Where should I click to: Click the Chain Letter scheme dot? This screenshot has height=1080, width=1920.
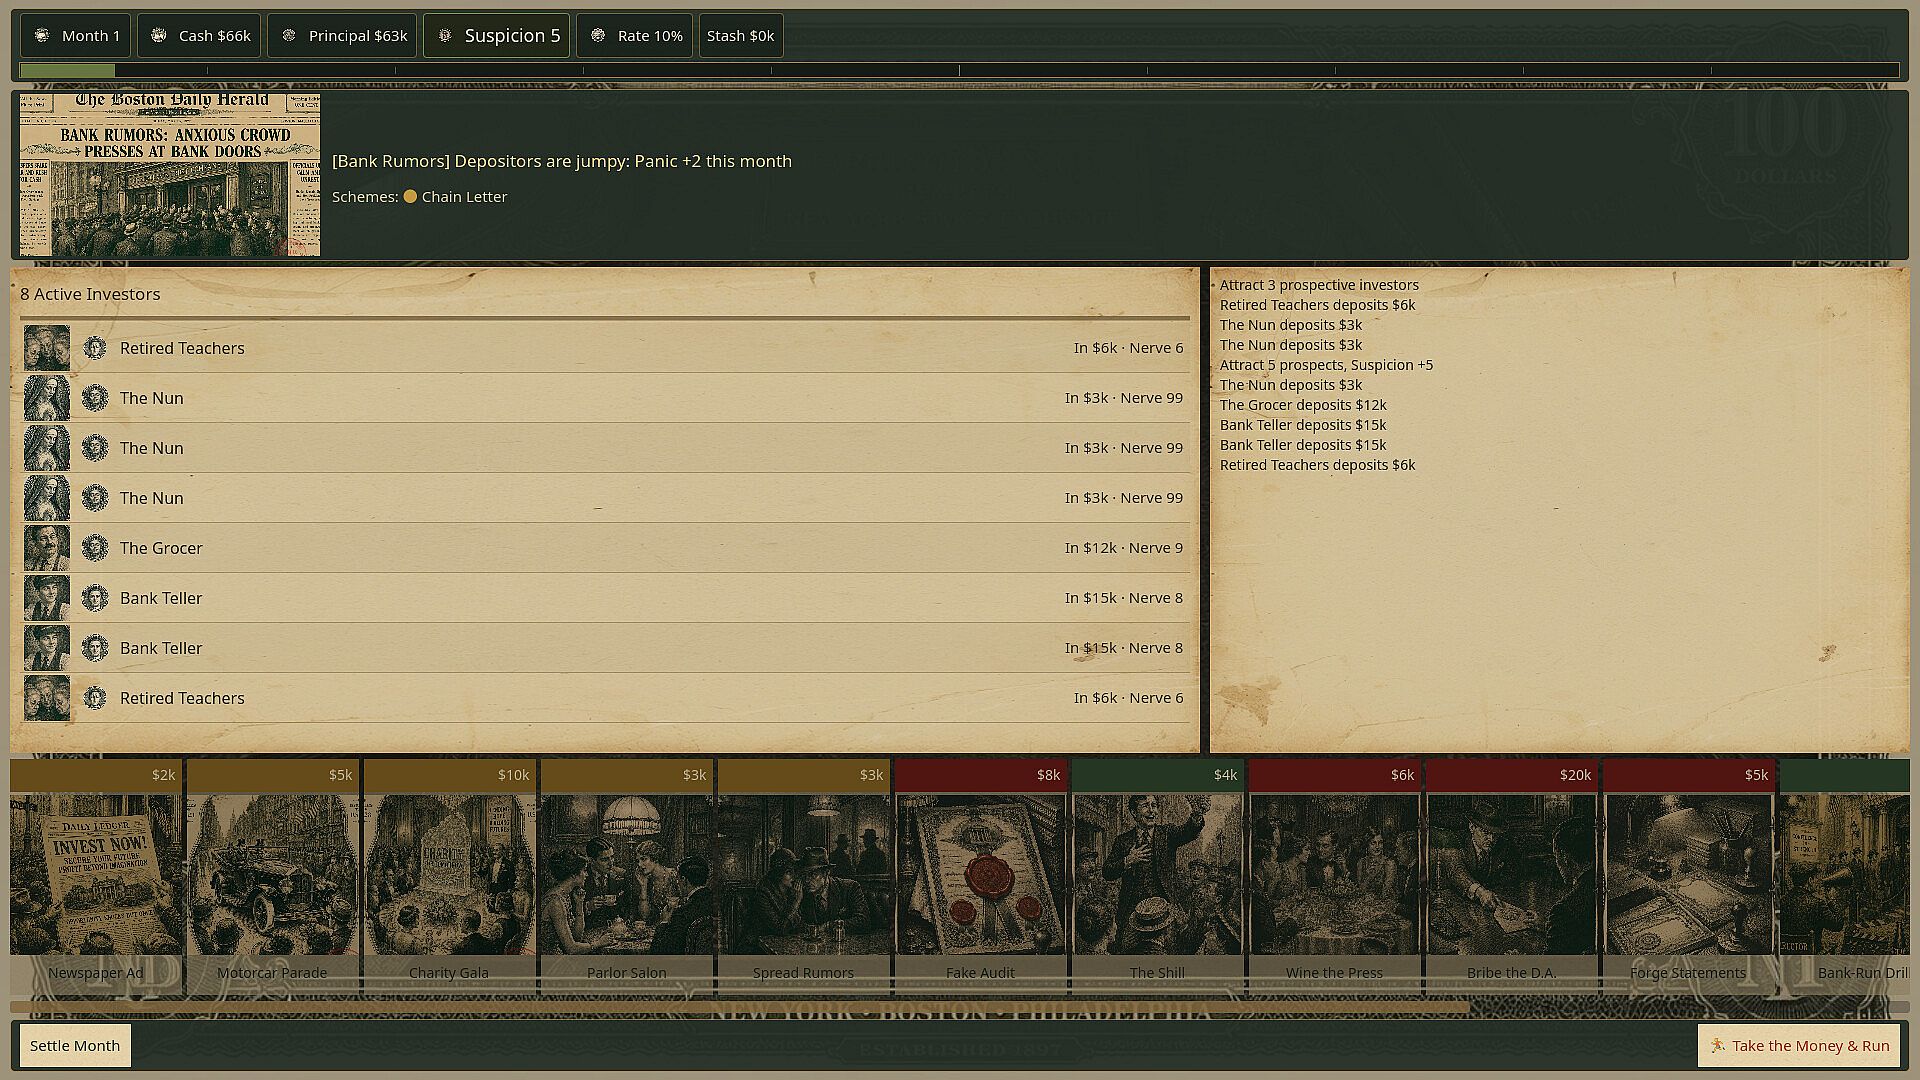410,197
